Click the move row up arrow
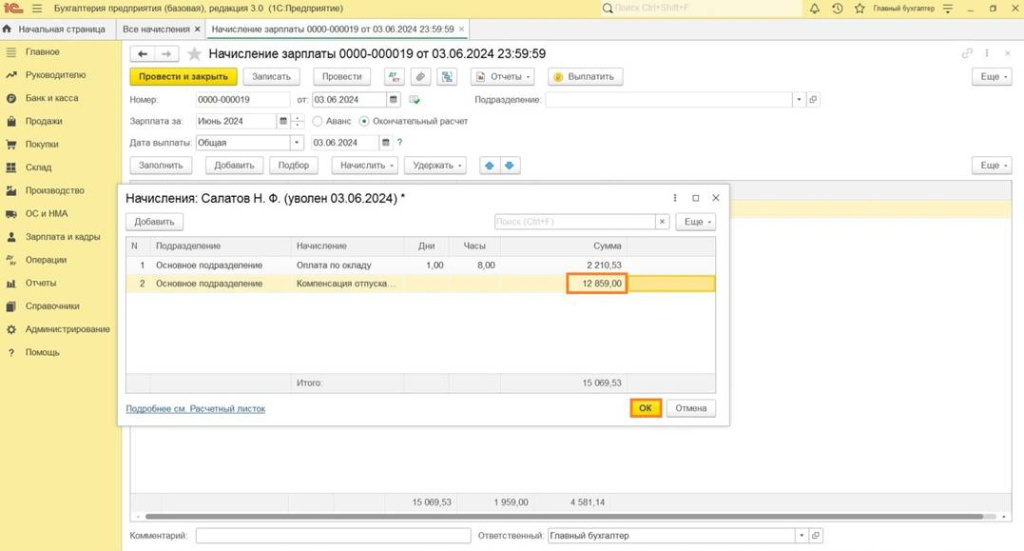 click(x=490, y=165)
